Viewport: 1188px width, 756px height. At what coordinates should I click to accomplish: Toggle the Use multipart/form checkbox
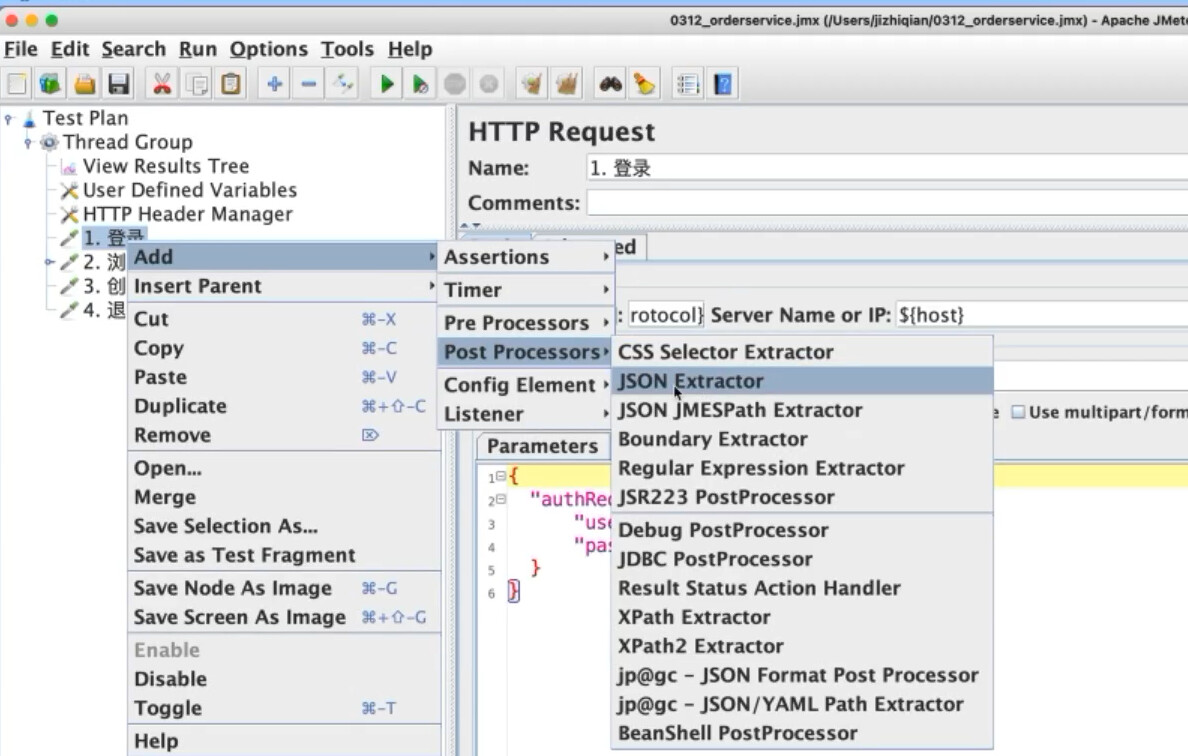coord(1018,412)
